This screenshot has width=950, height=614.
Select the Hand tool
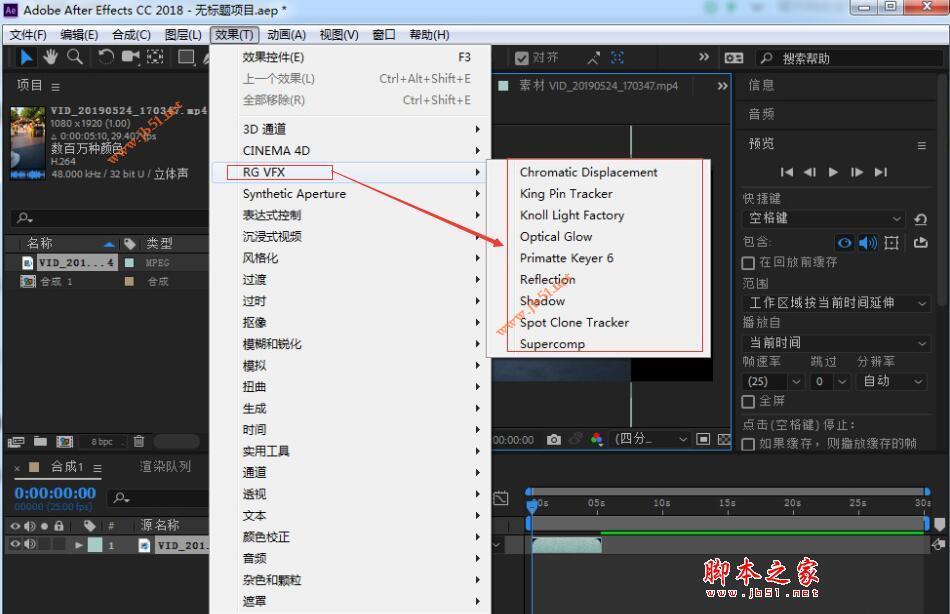(50, 58)
